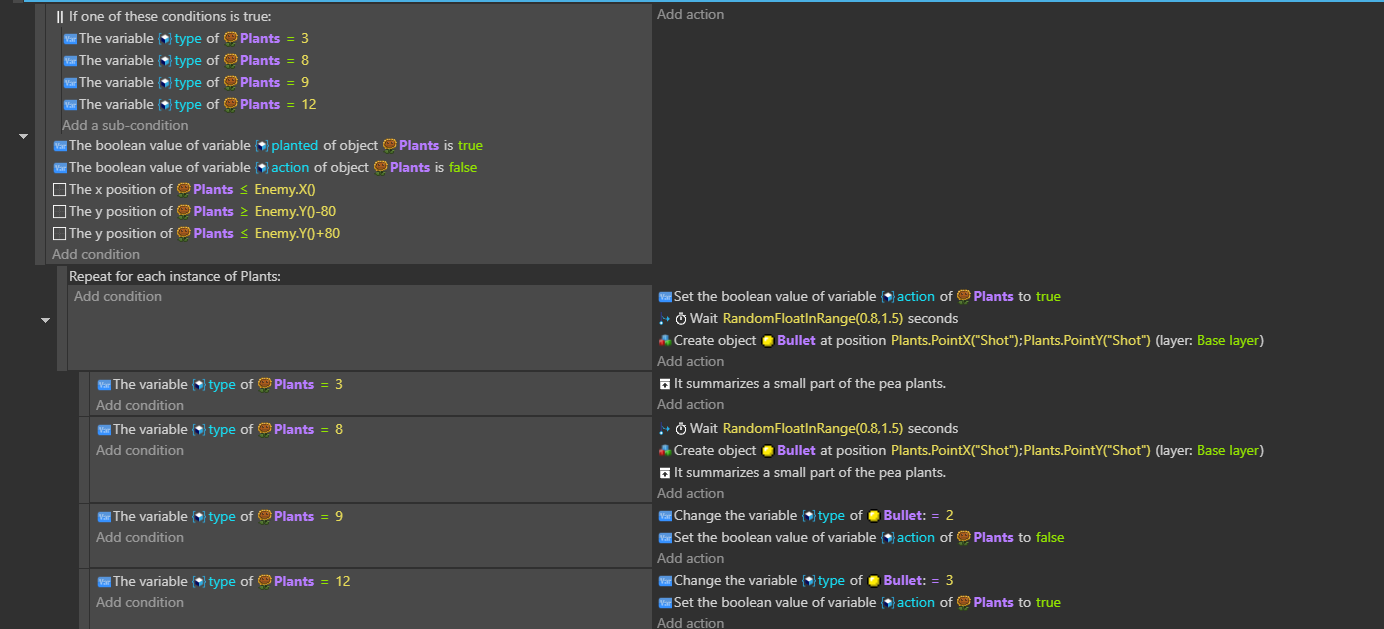Click the position icon of the Enemy.Y()-80 condition

pos(59,212)
